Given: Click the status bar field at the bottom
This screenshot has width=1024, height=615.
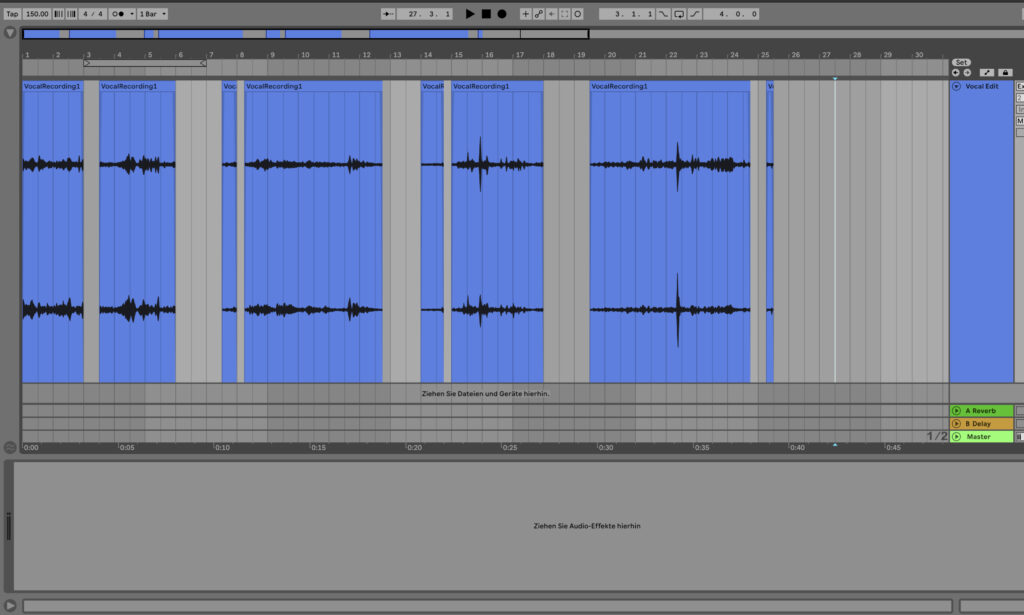Looking at the screenshot, I should [x=487, y=606].
